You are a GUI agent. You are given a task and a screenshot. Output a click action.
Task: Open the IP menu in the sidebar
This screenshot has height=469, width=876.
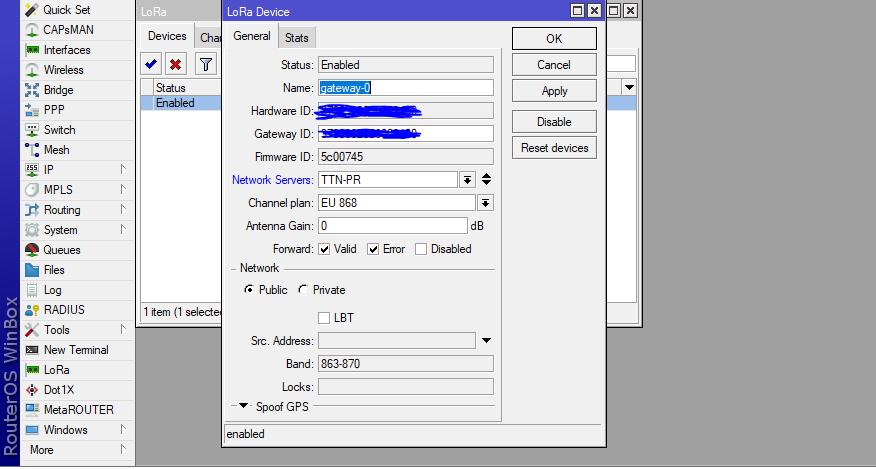click(77, 169)
